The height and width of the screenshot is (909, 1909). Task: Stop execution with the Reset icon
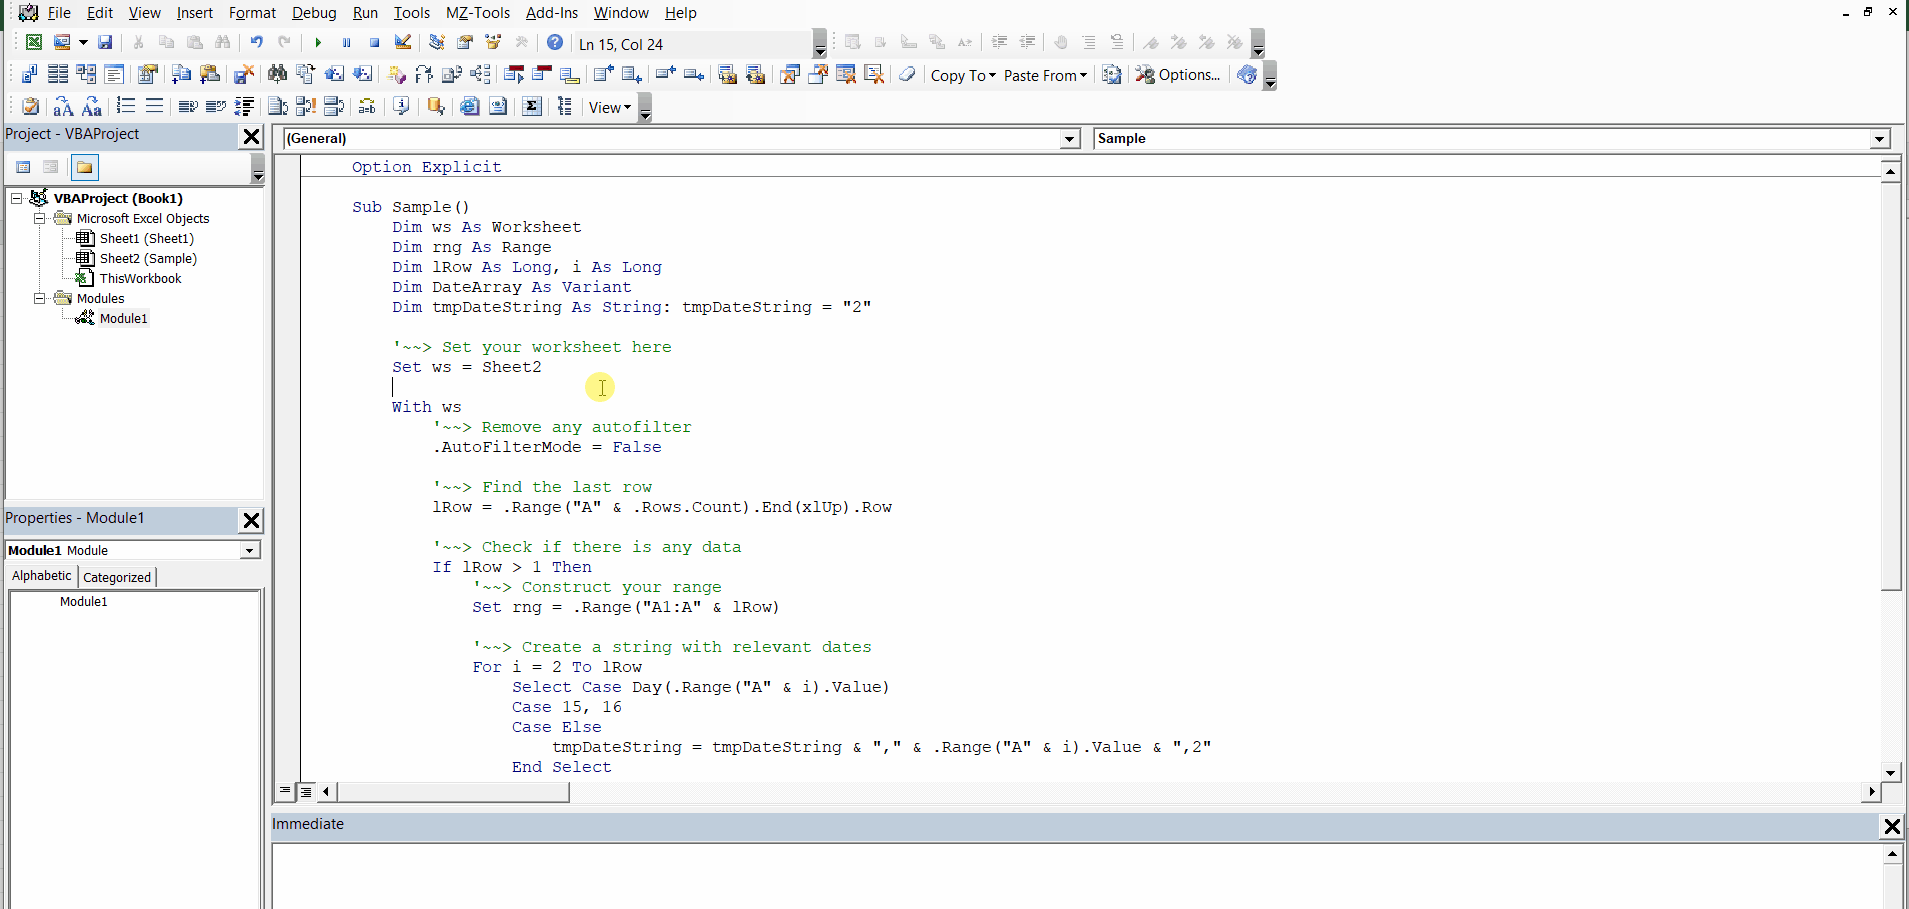374,42
